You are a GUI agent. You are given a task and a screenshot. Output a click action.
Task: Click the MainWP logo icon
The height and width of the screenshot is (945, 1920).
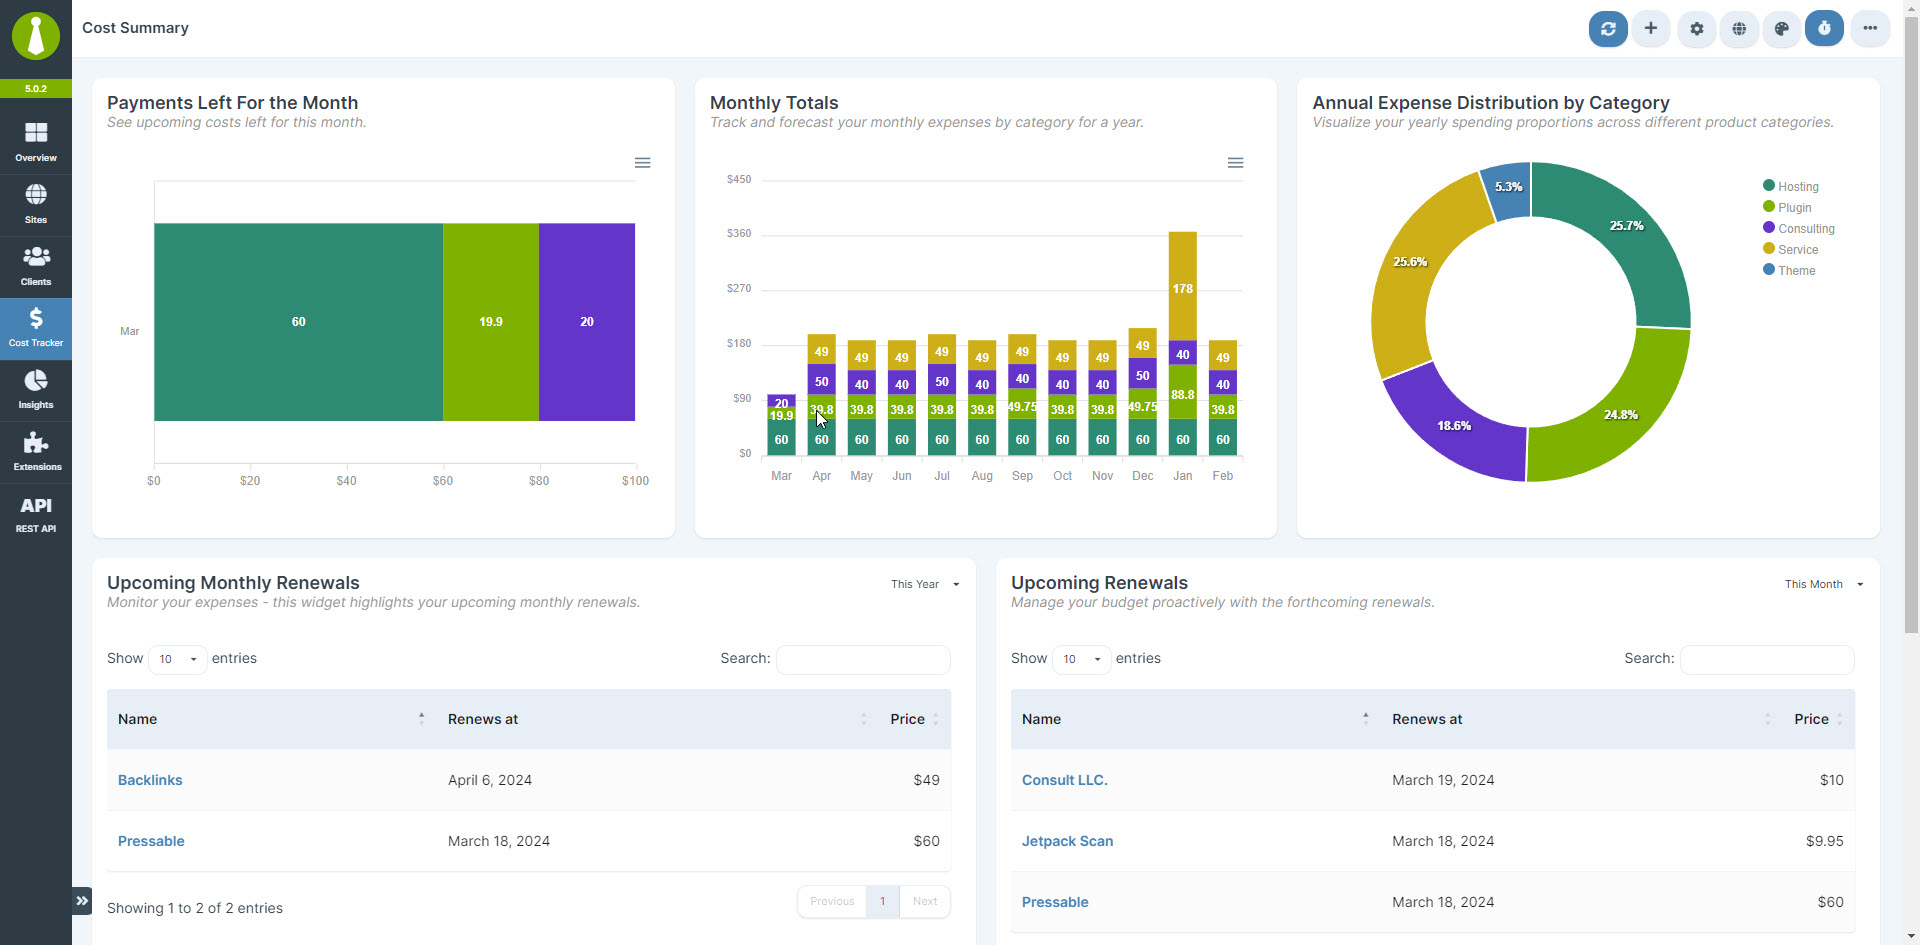[36, 37]
